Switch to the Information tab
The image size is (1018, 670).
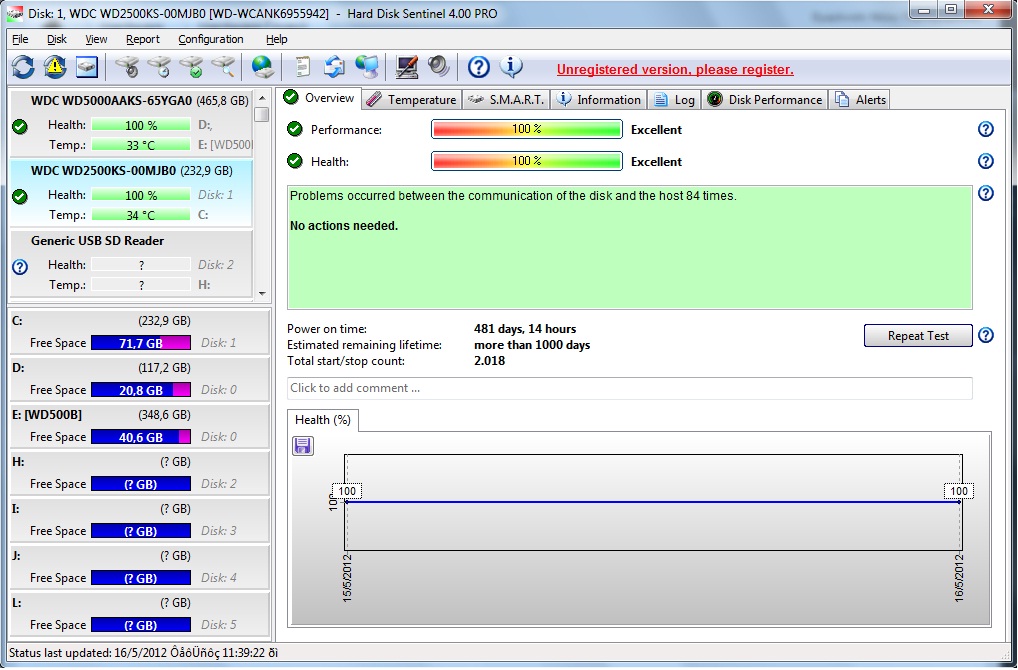pos(599,99)
